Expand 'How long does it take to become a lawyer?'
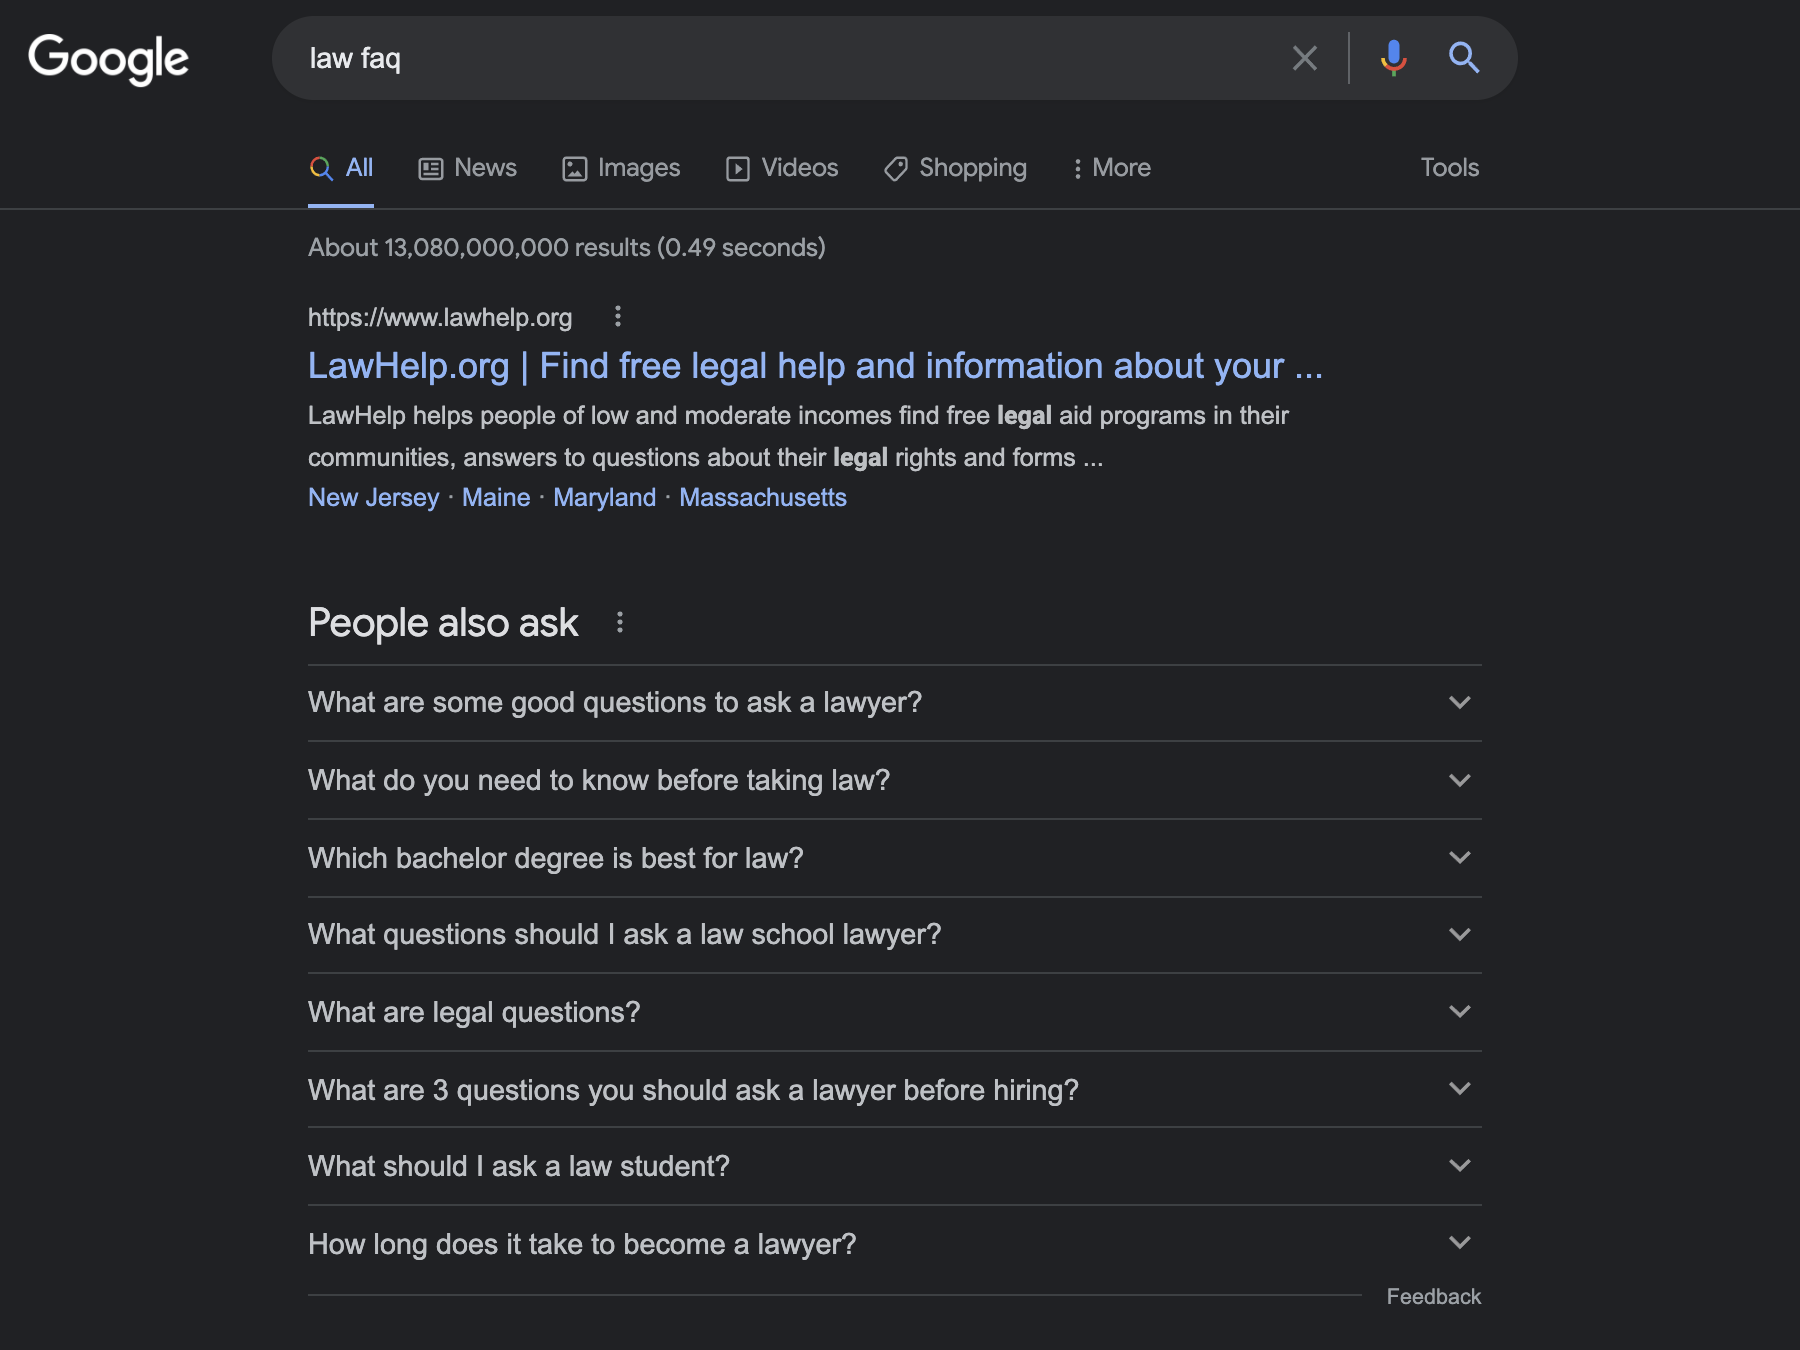This screenshot has width=1800, height=1350. pos(894,1244)
